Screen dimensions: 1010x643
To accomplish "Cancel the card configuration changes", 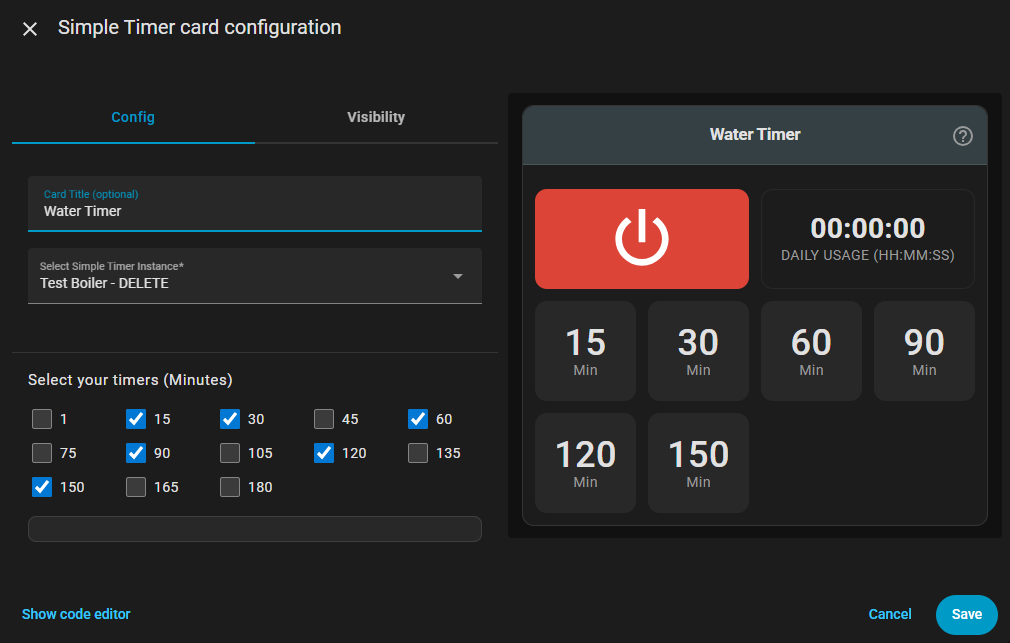I will 890,614.
